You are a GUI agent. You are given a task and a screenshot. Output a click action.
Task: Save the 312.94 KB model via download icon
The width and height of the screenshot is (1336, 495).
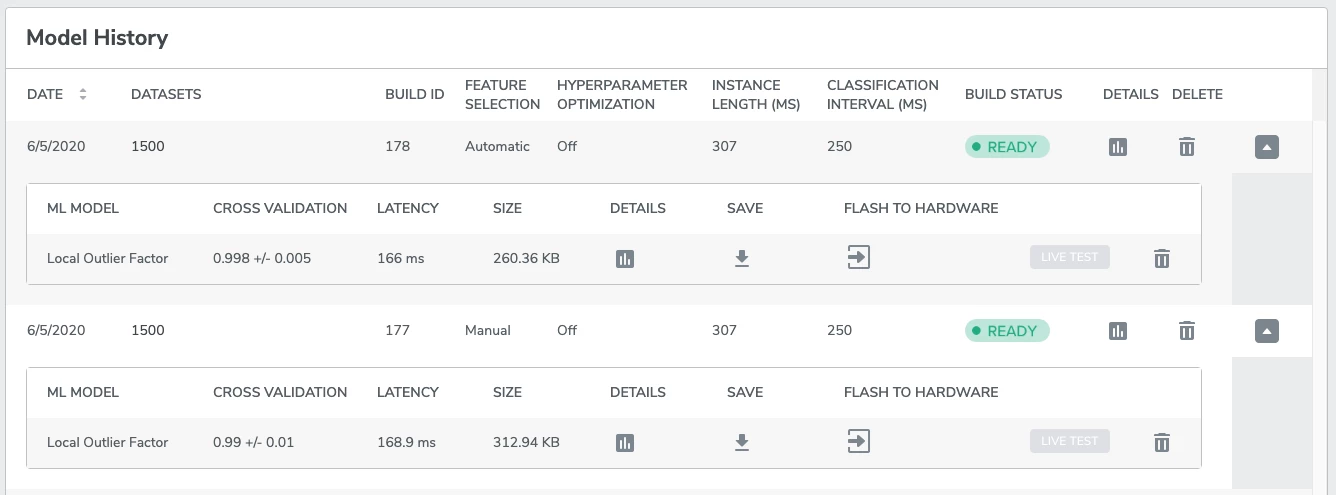[742, 443]
